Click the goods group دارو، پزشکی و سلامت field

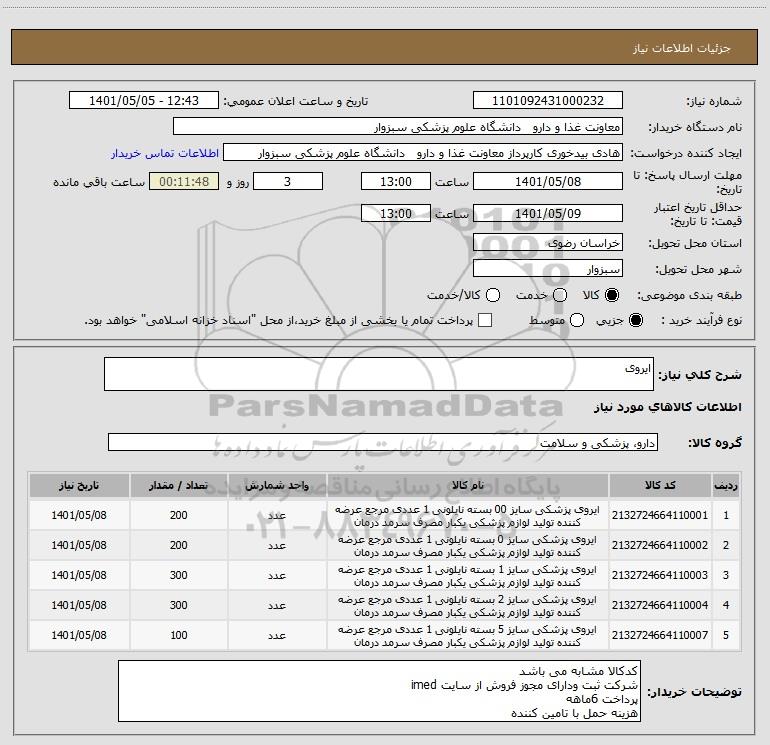click(x=383, y=442)
